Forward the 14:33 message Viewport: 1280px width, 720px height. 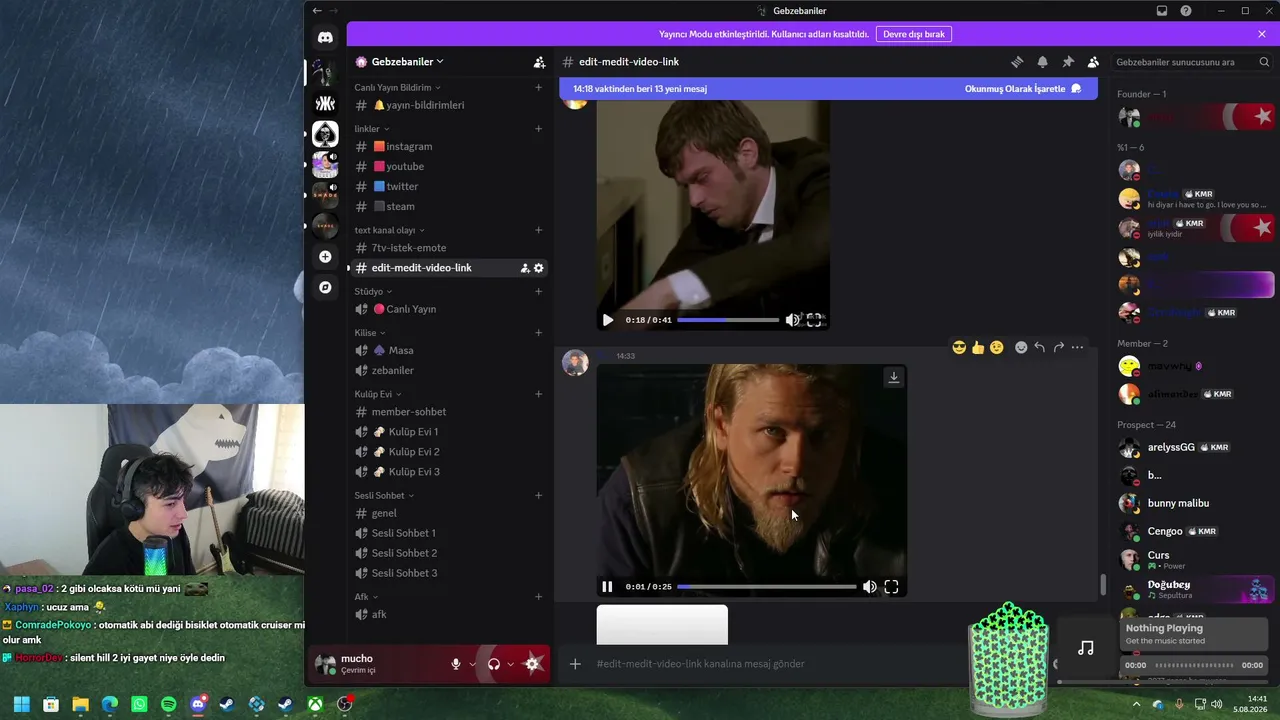click(1058, 347)
